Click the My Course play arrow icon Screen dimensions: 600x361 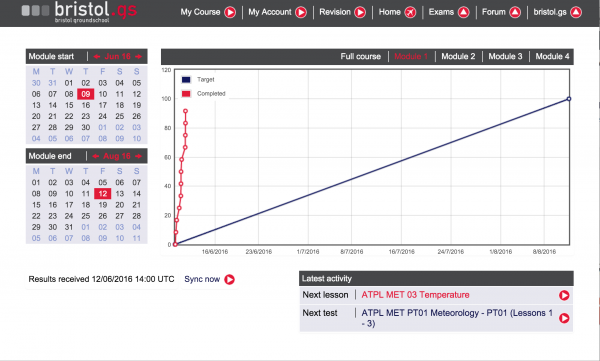[x=230, y=12]
